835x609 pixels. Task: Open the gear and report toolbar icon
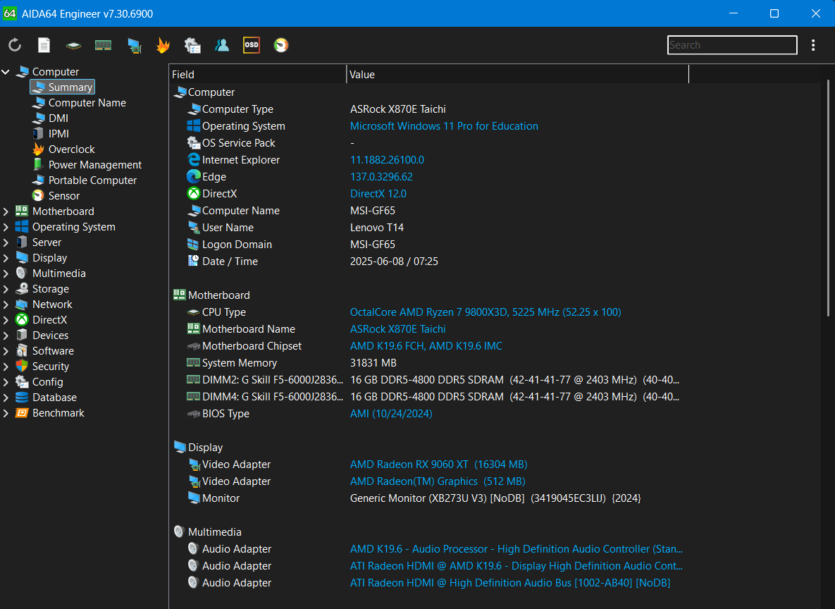(x=192, y=45)
